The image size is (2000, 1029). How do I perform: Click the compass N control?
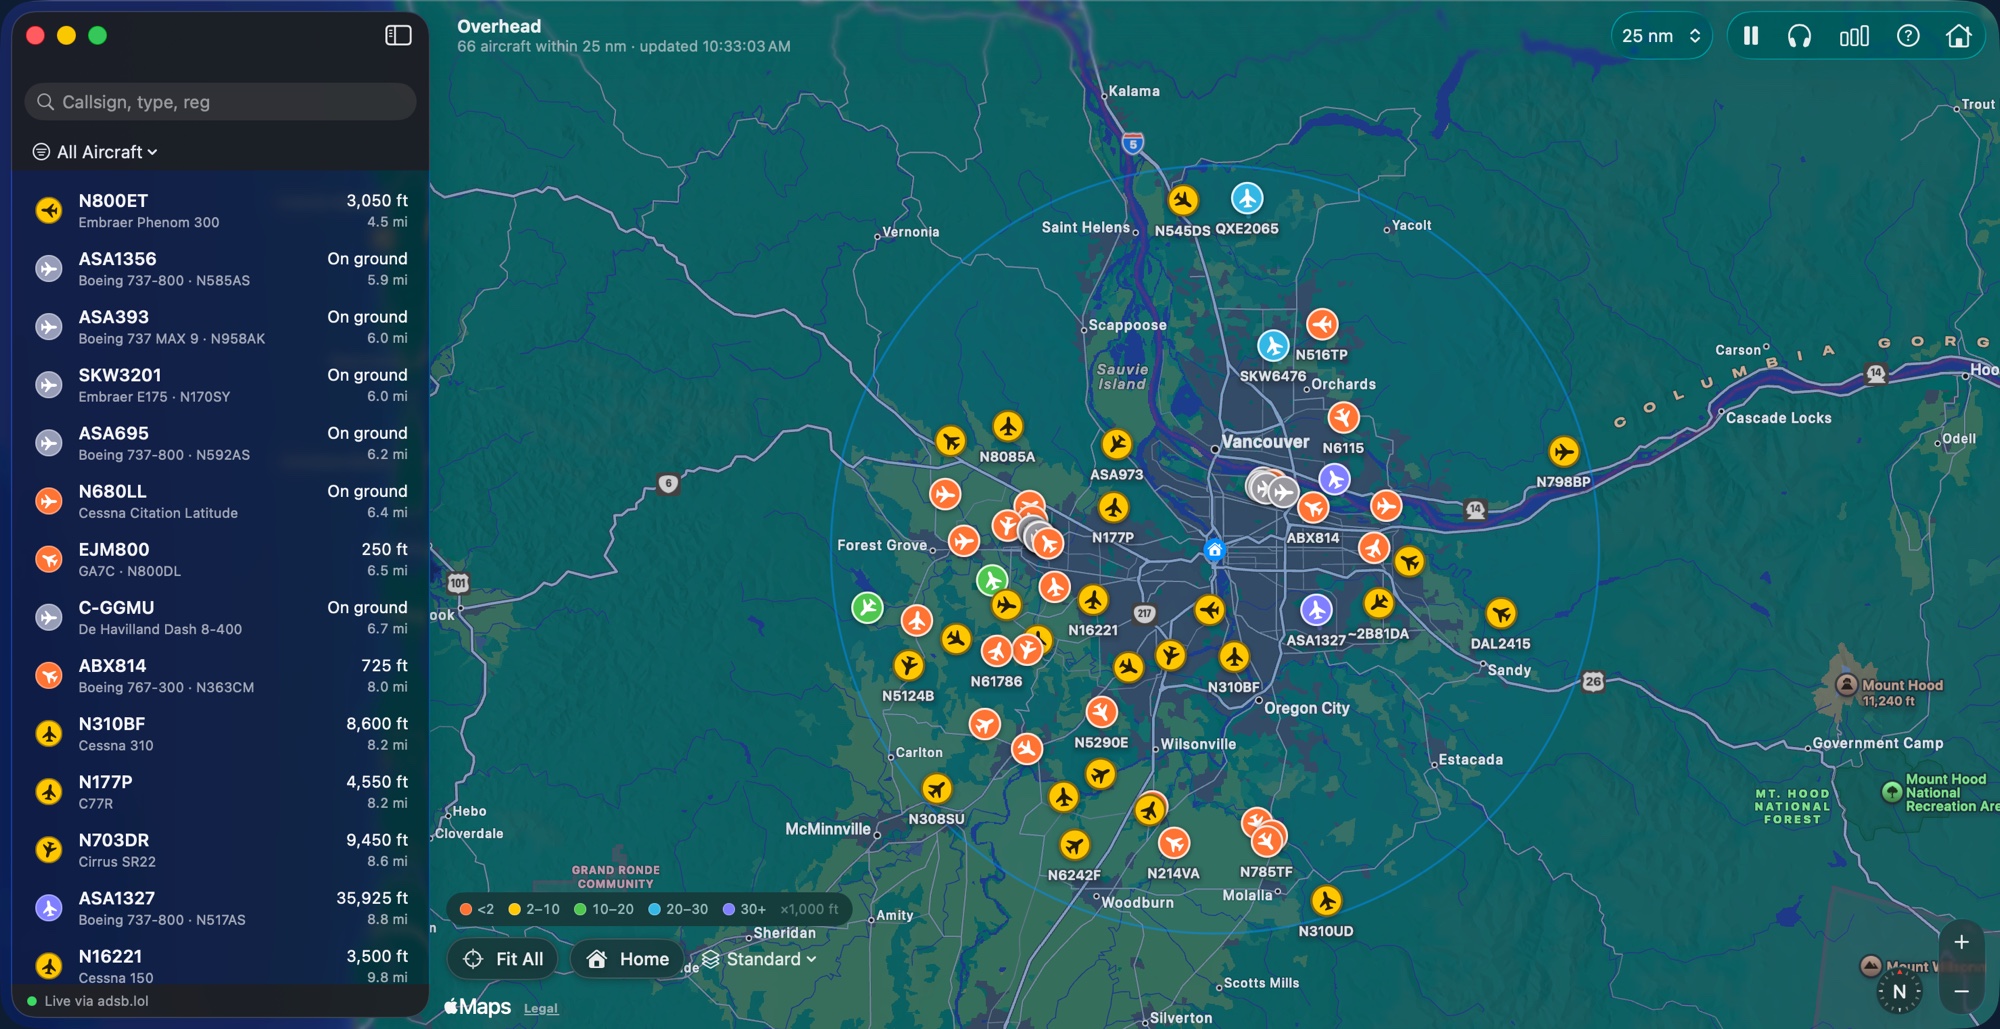(x=1899, y=991)
